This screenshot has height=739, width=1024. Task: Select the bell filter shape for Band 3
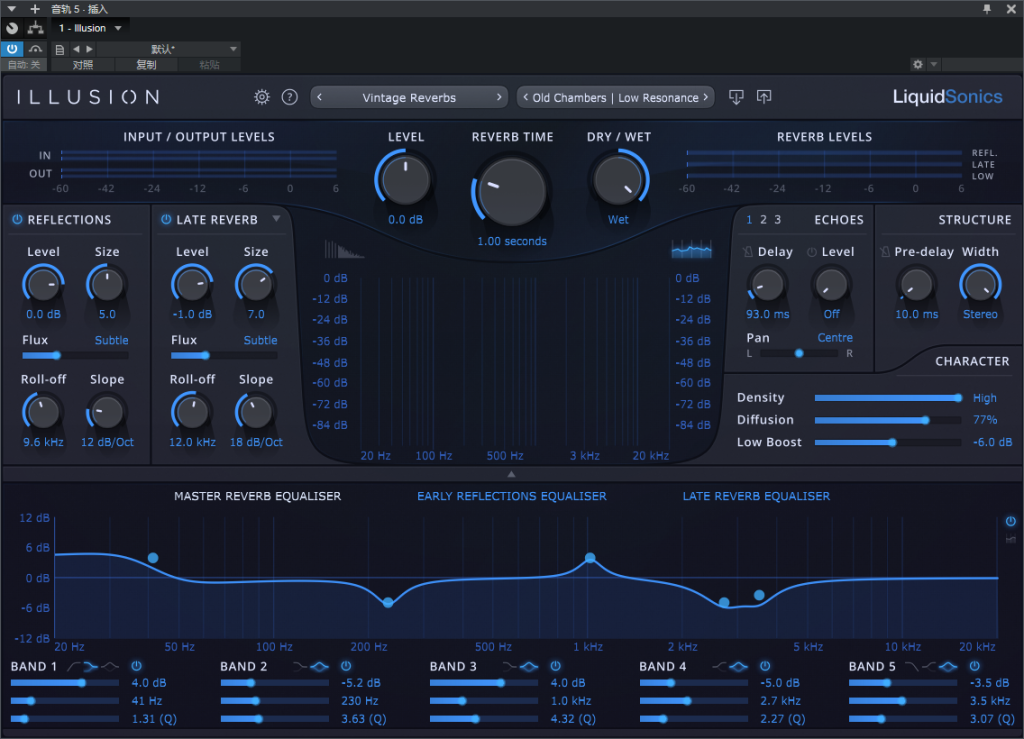point(529,667)
